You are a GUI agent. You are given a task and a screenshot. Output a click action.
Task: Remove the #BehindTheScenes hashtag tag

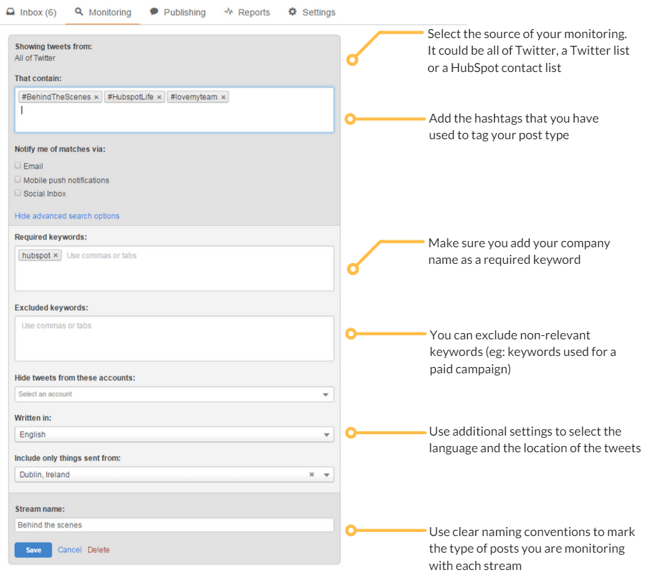pyautogui.click(x=96, y=98)
